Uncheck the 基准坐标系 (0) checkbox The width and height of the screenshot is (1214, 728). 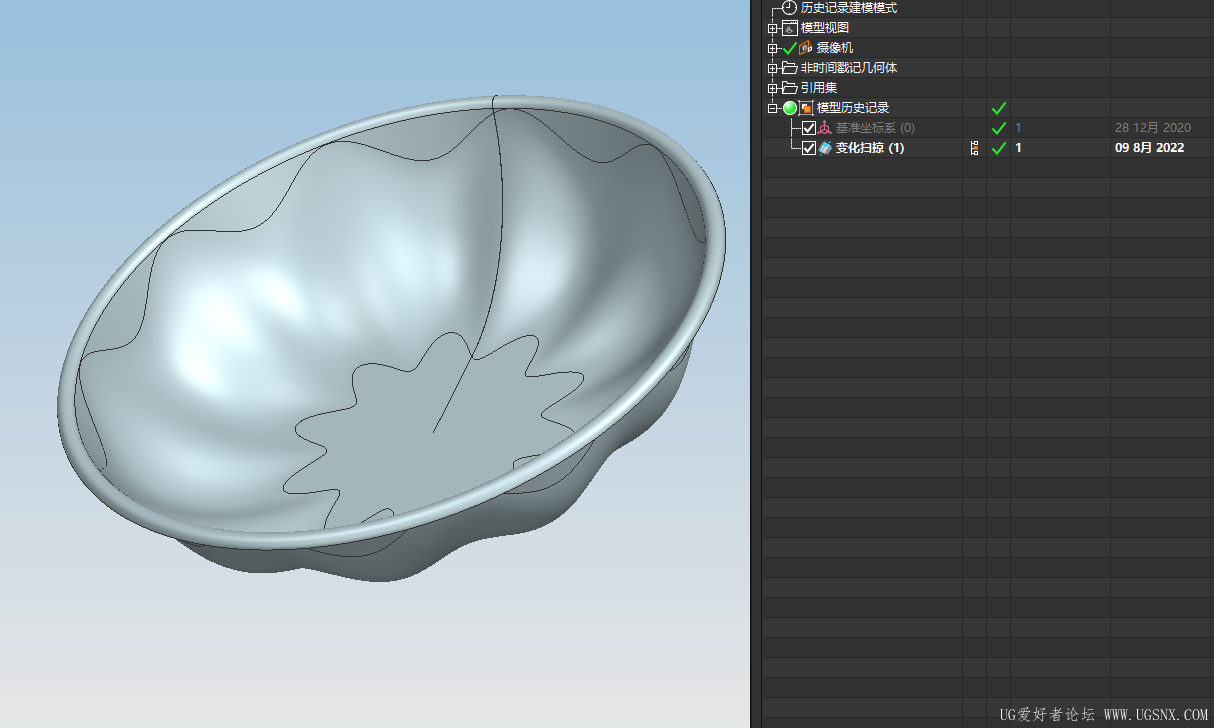[809, 128]
